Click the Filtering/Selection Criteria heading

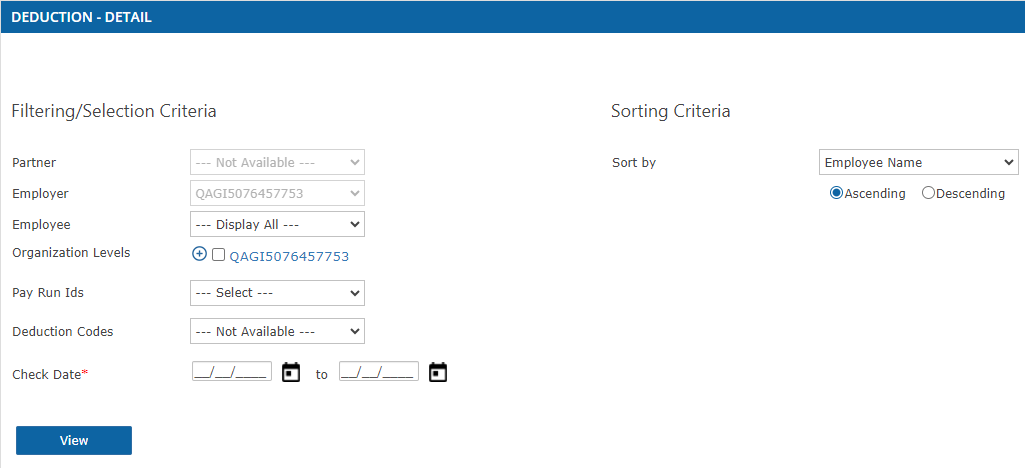click(114, 111)
